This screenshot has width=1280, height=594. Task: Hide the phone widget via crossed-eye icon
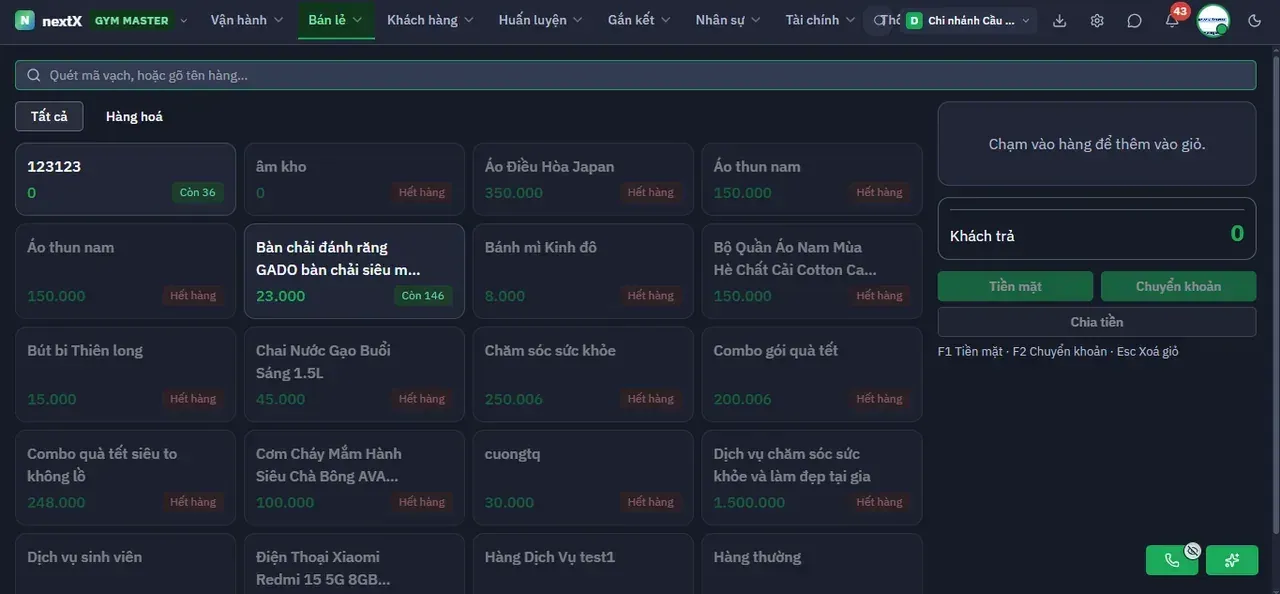1192,550
